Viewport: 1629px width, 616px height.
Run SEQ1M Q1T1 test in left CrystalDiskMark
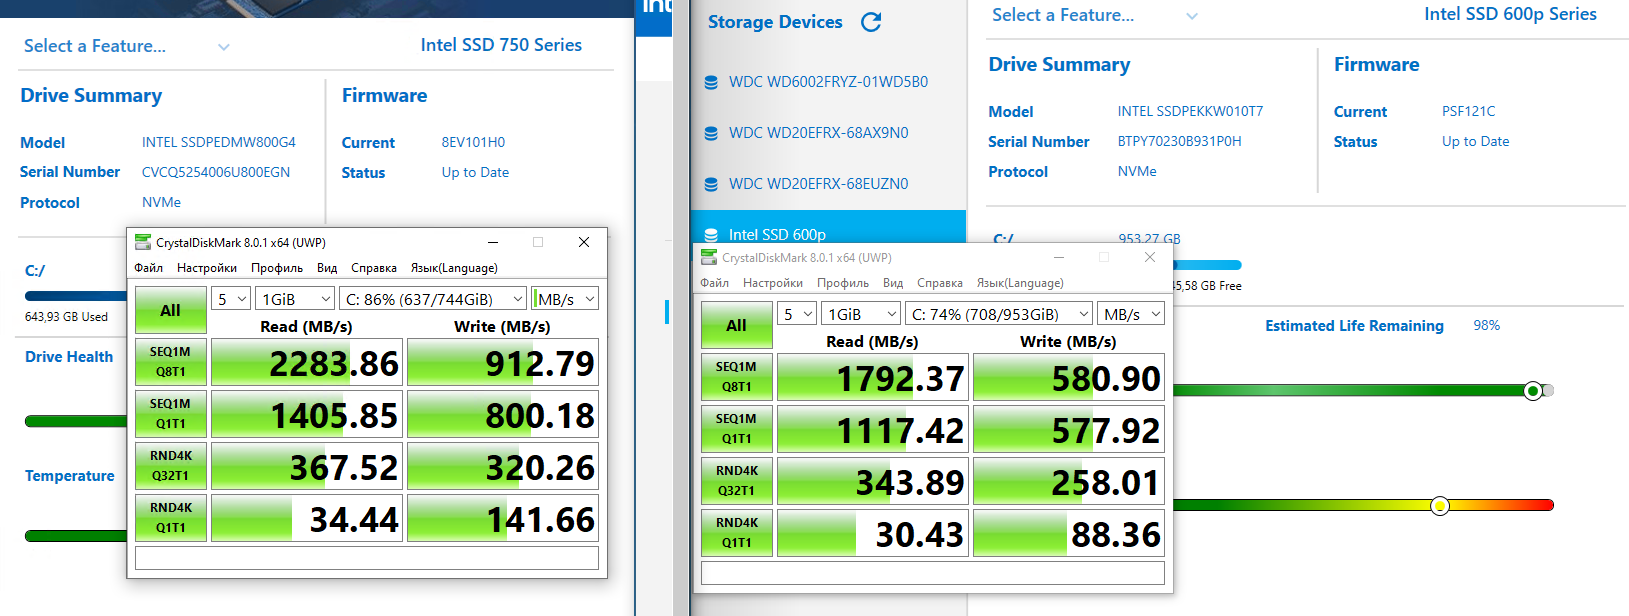(x=171, y=414)
